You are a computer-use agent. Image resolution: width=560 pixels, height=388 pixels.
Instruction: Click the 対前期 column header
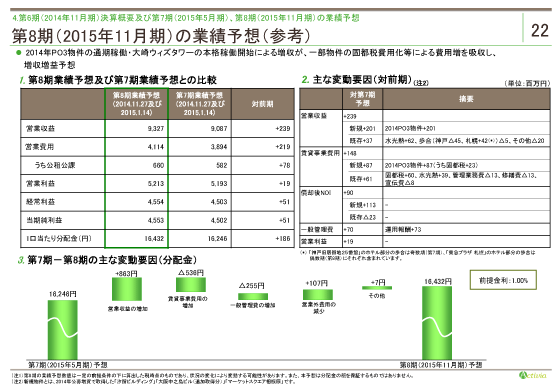coord(263,104)
